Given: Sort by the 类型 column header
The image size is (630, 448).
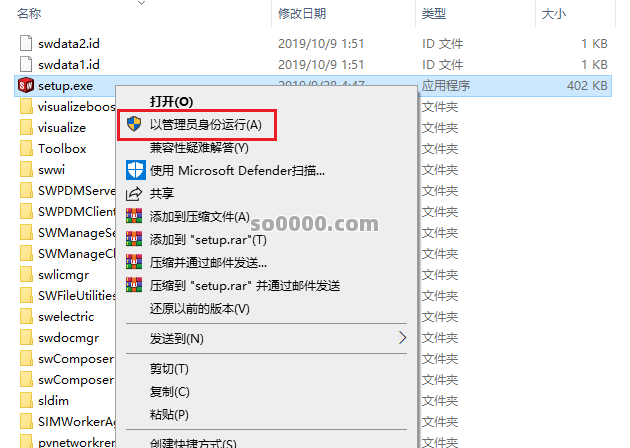Looking at the screenshot, I should point(434,14).
